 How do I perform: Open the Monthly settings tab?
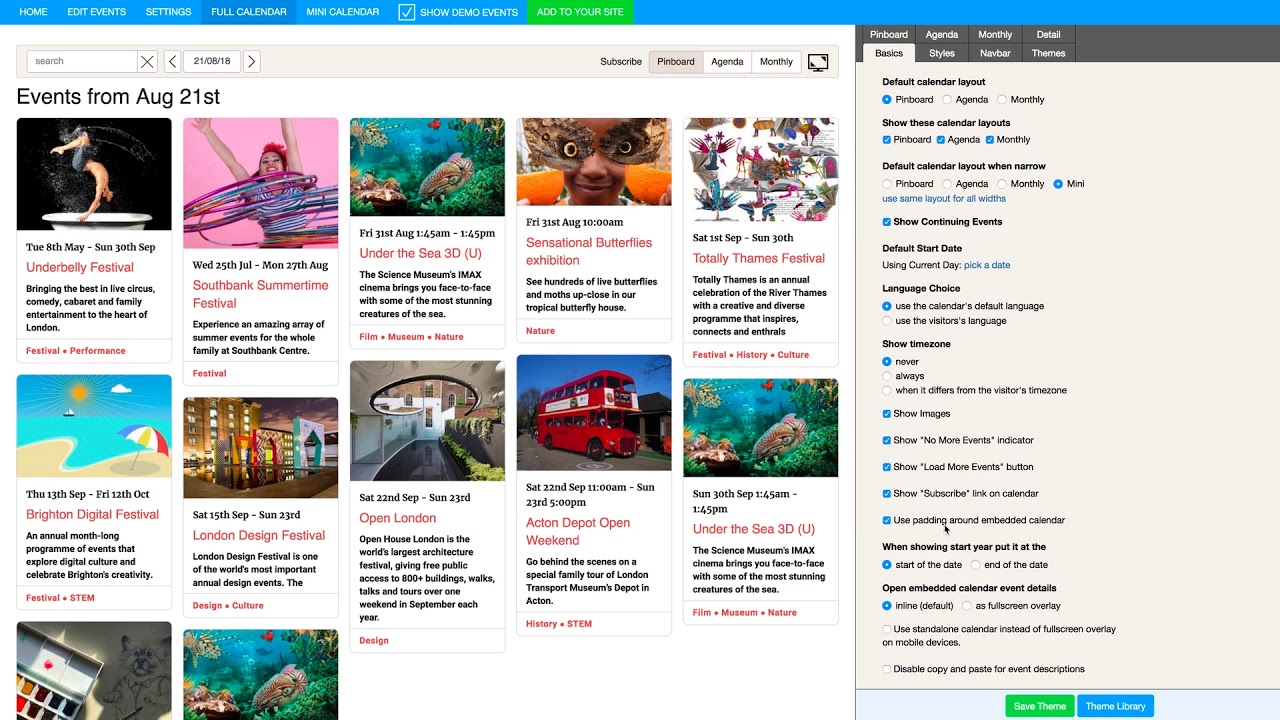click(x=995, y=34)
